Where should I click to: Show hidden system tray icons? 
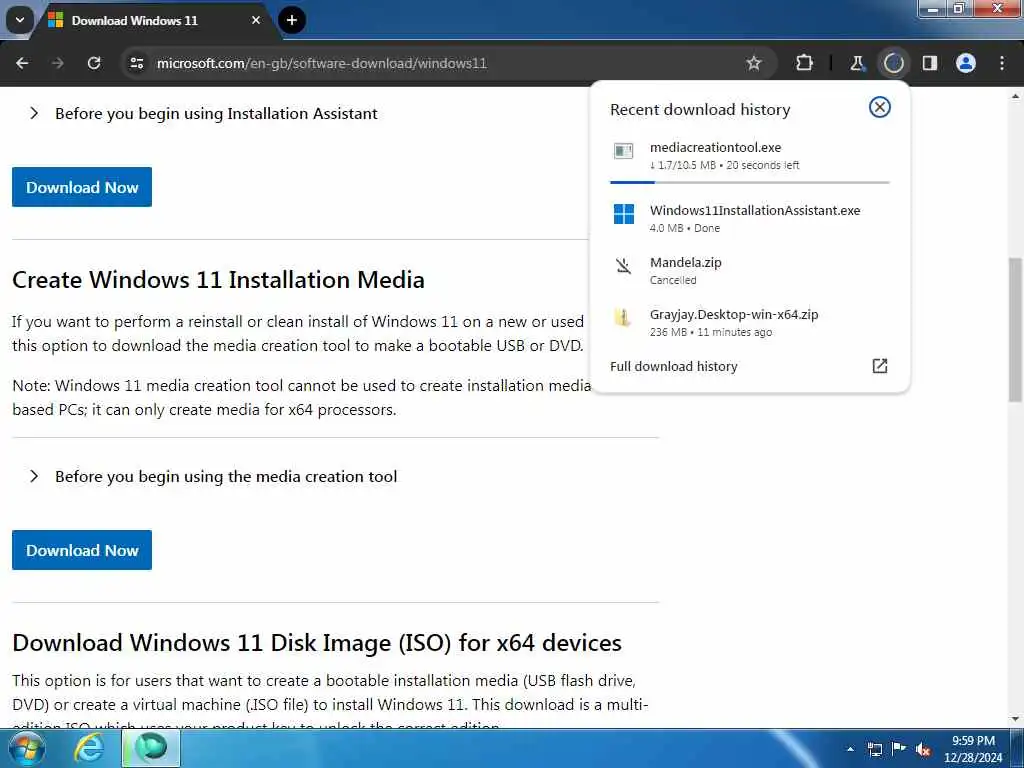coord(850,749)
